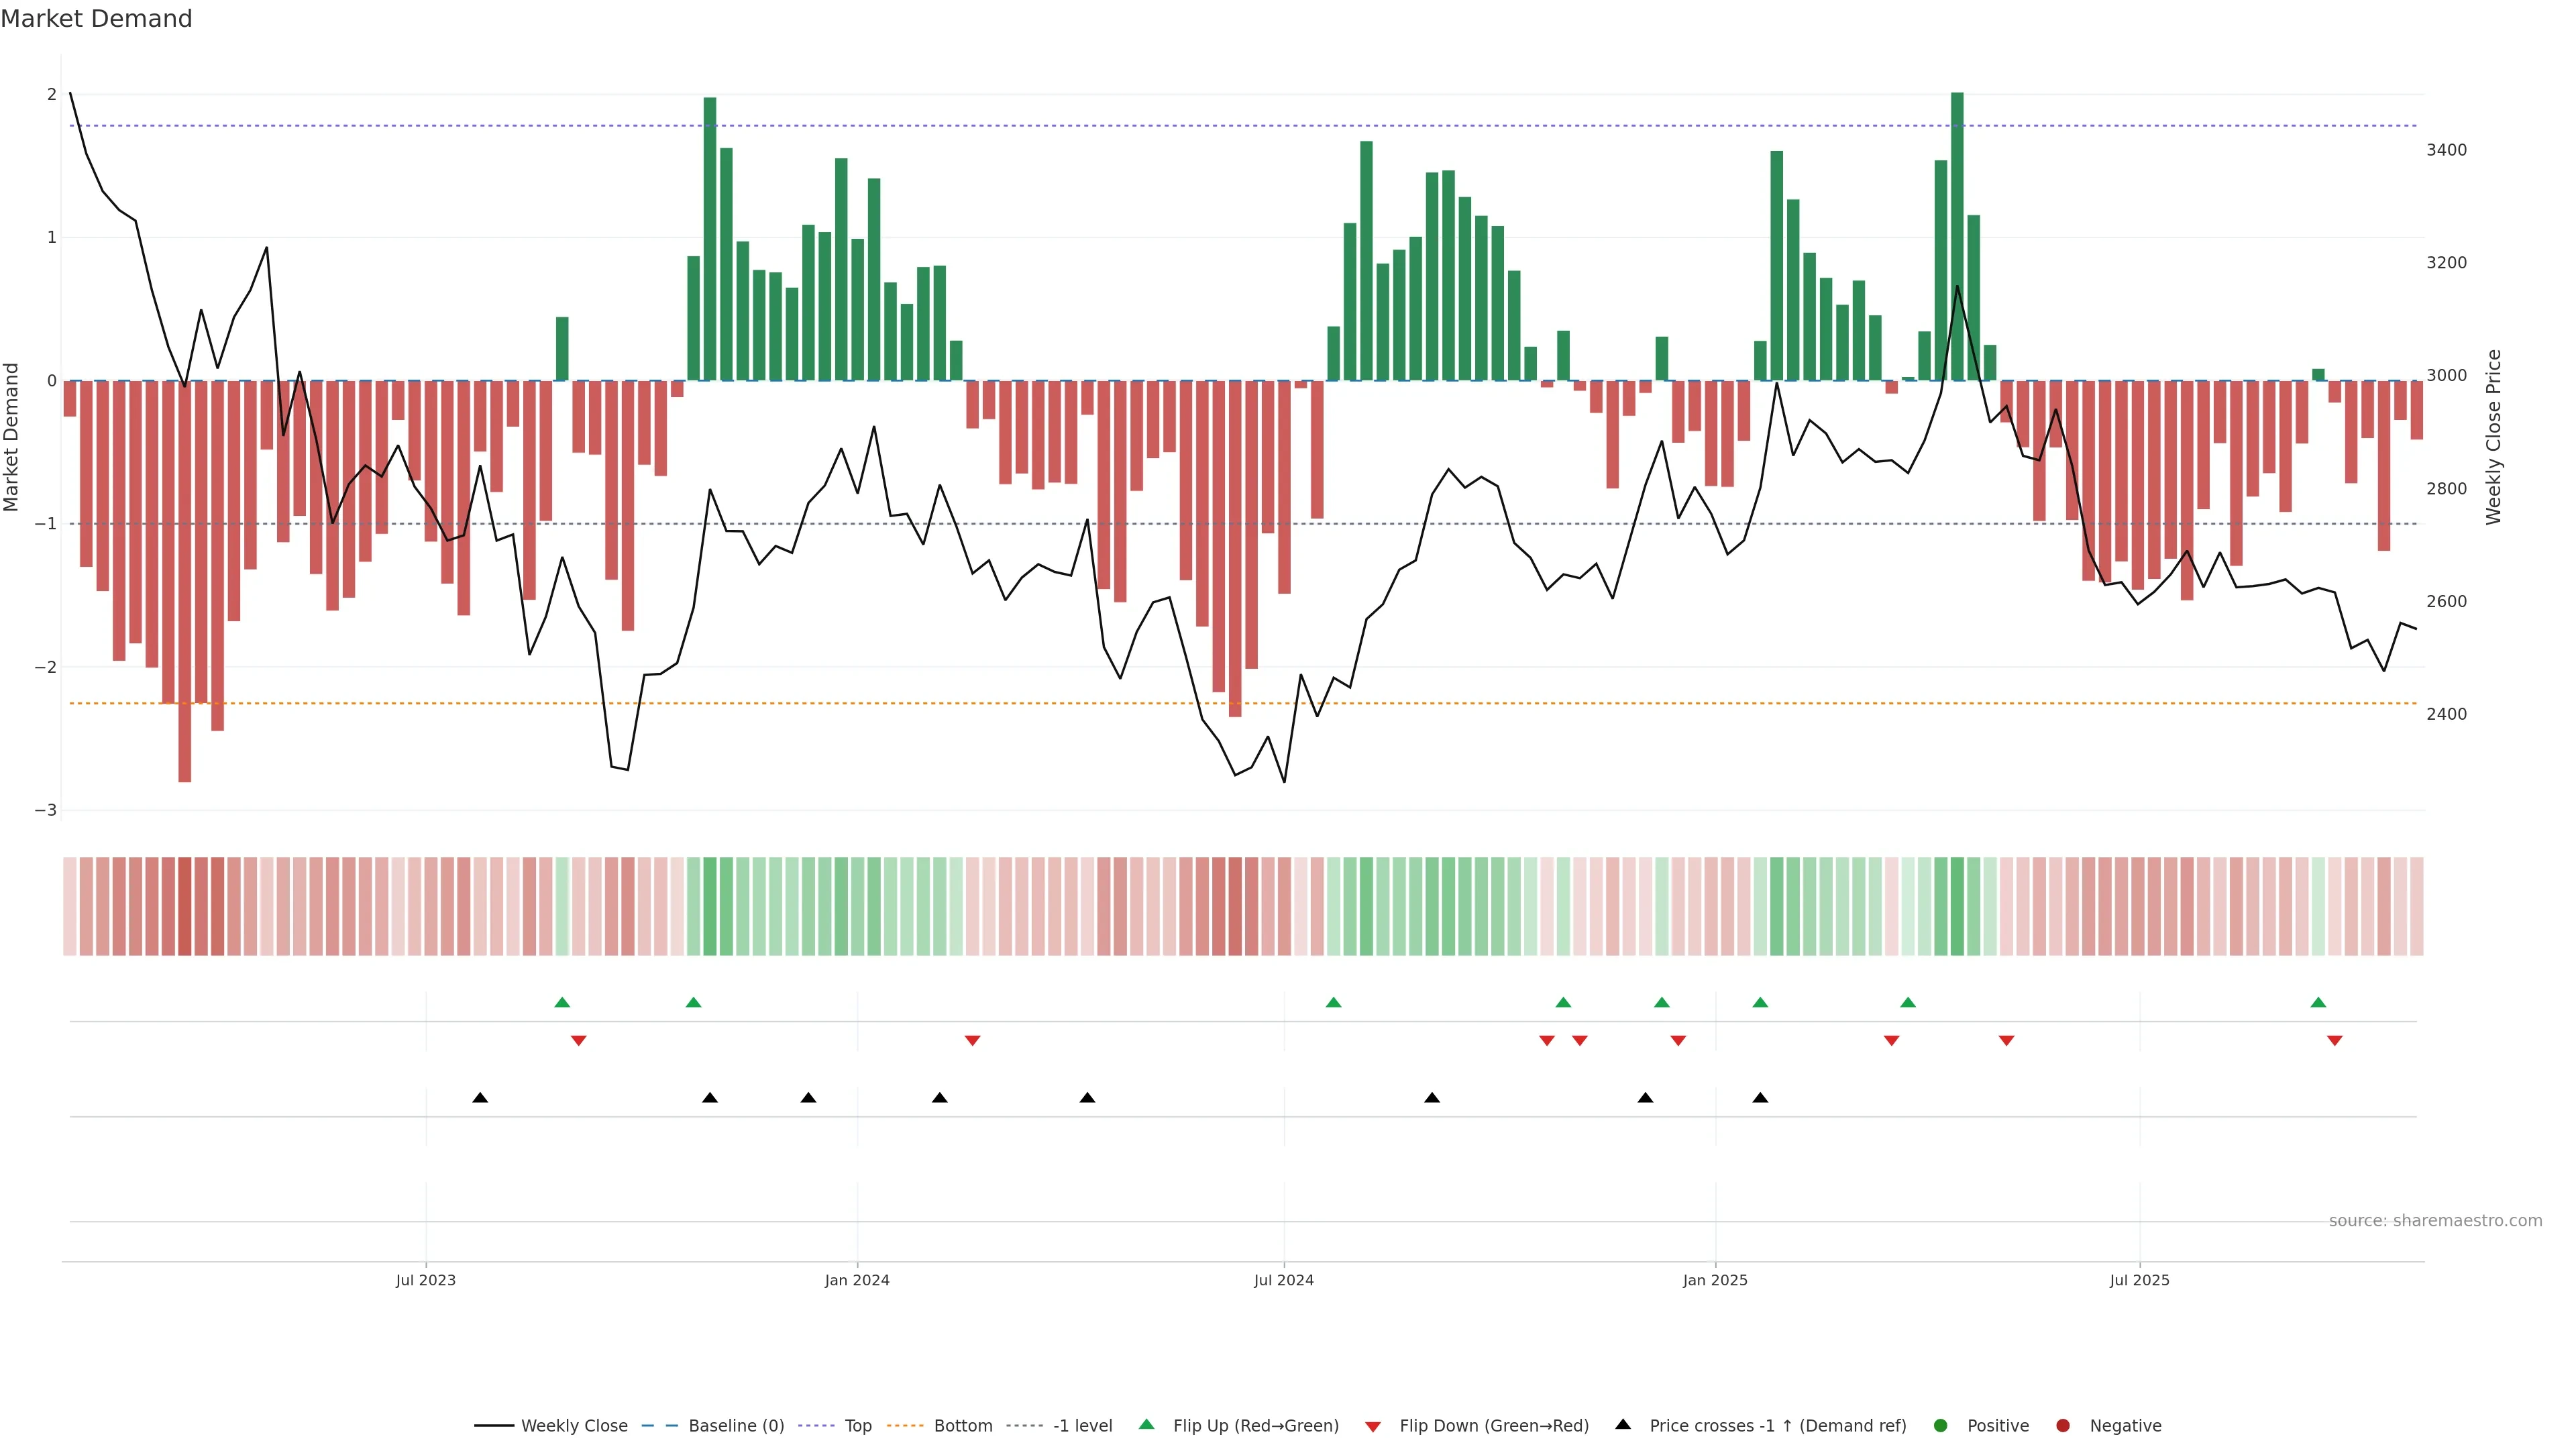Click the Jan 2025 axis label
2576x1449 pixels.
pyautogui.click(x=1715, y=1280)
